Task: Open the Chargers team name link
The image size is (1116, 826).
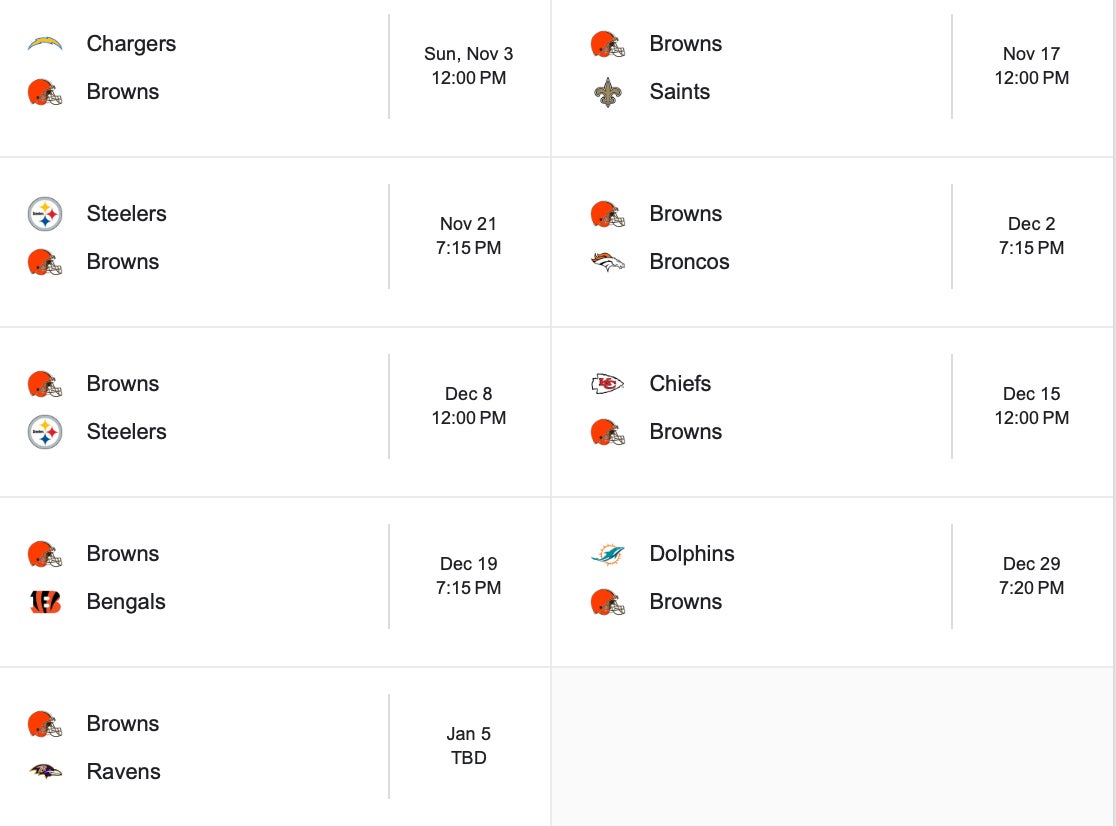Action: click(131, 44)
